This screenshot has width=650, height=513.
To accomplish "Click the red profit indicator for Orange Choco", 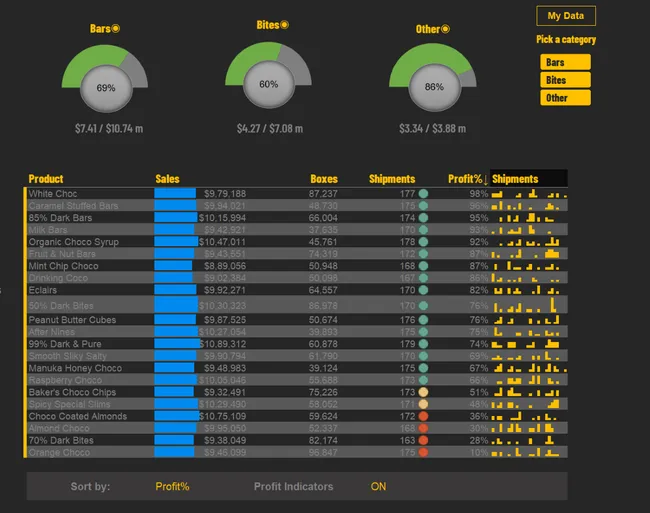I will [423, 452].
